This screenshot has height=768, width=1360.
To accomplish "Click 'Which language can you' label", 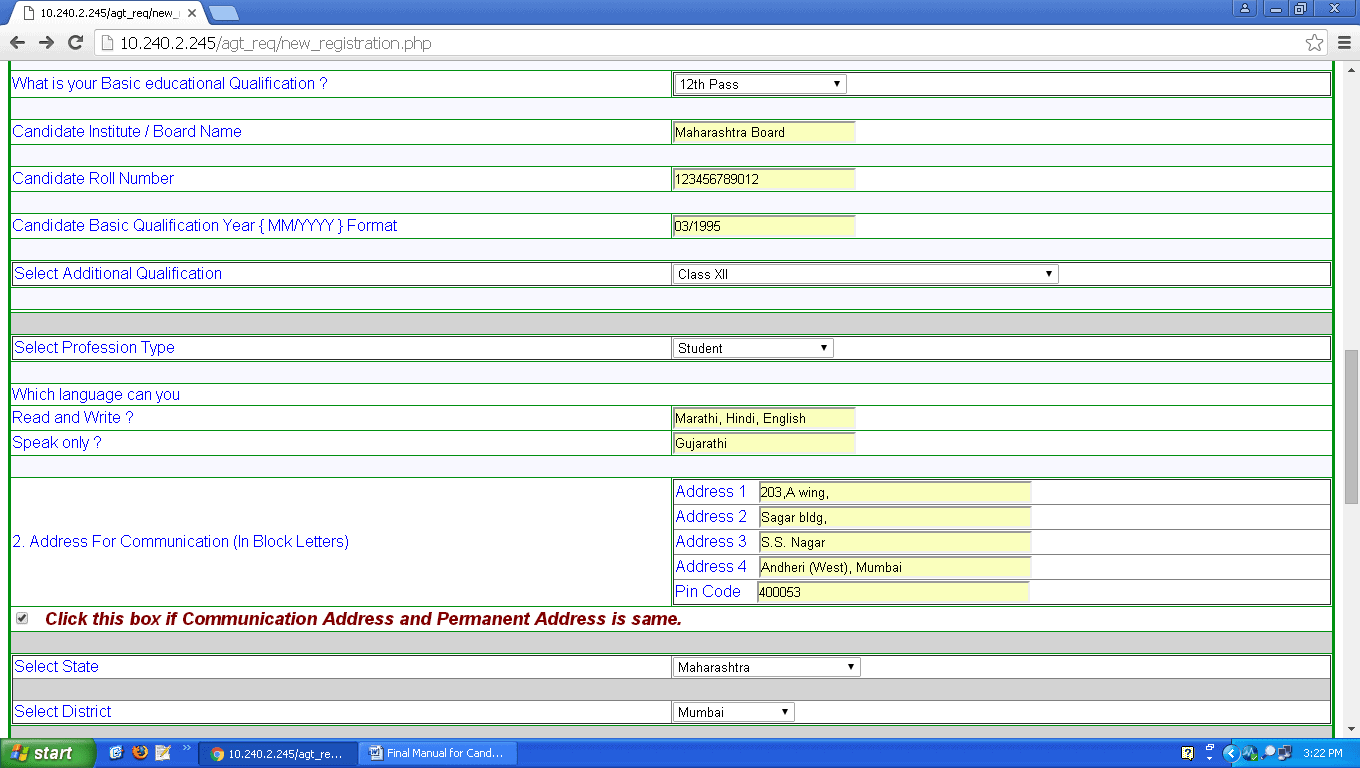I will [96, 394].
